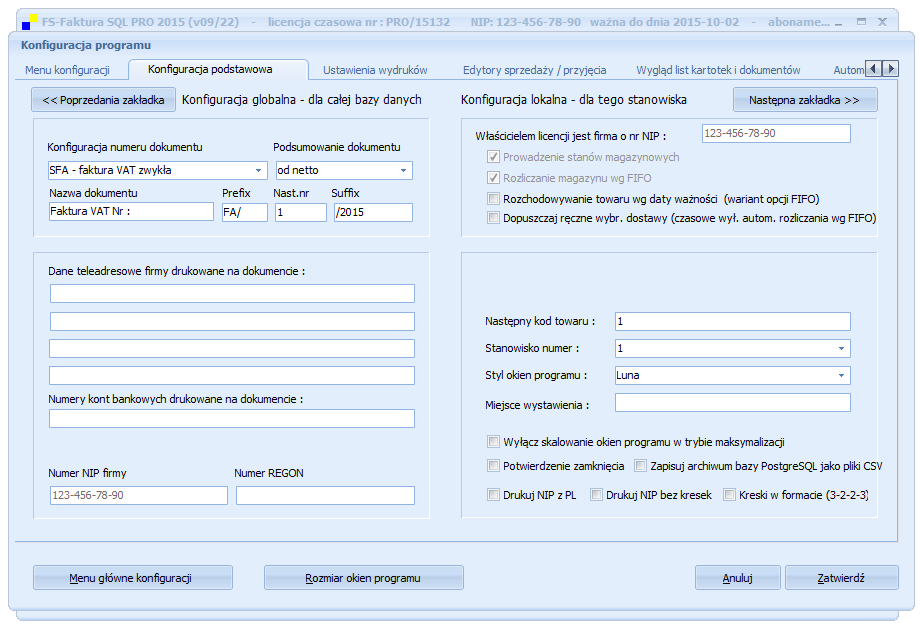The width and height of the screenshot is (920, 627).
Task: Expand the Styl okien programu dropdown
Action: [x=841, y=375]
